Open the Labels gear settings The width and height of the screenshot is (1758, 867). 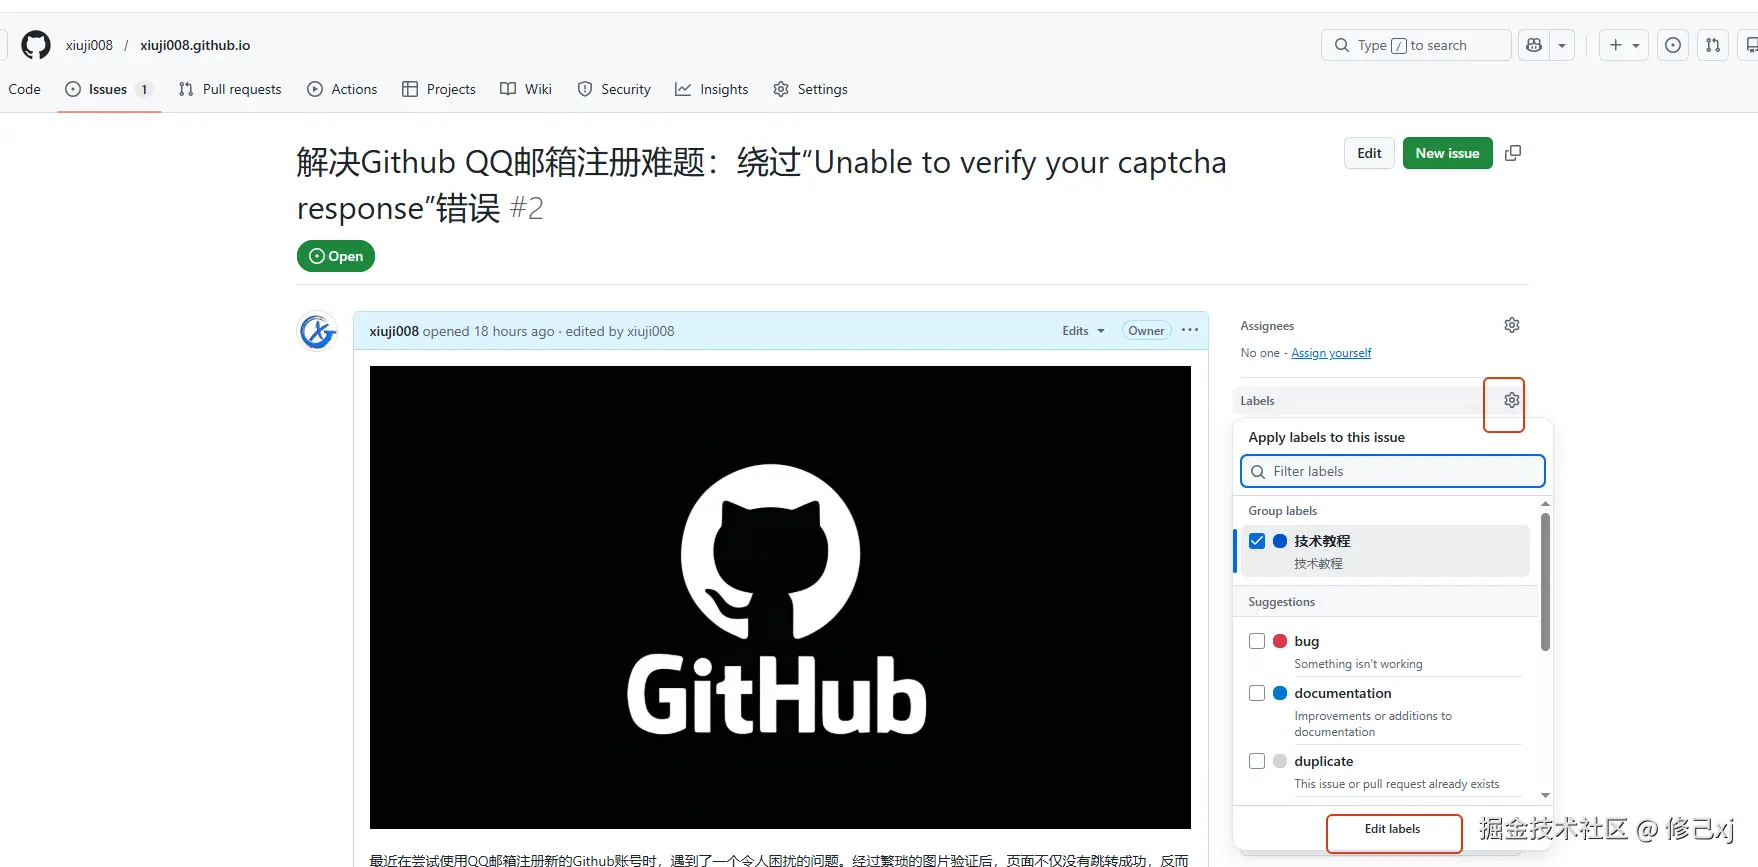click(1512, 400)
